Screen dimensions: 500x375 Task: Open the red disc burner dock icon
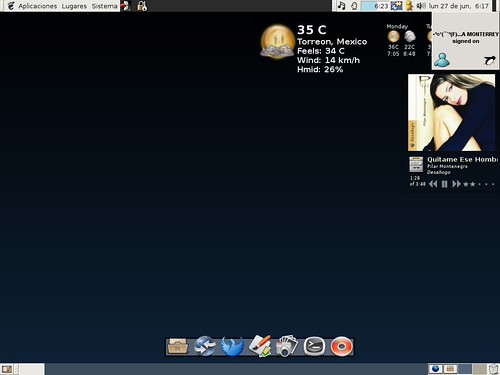[342, 346]
